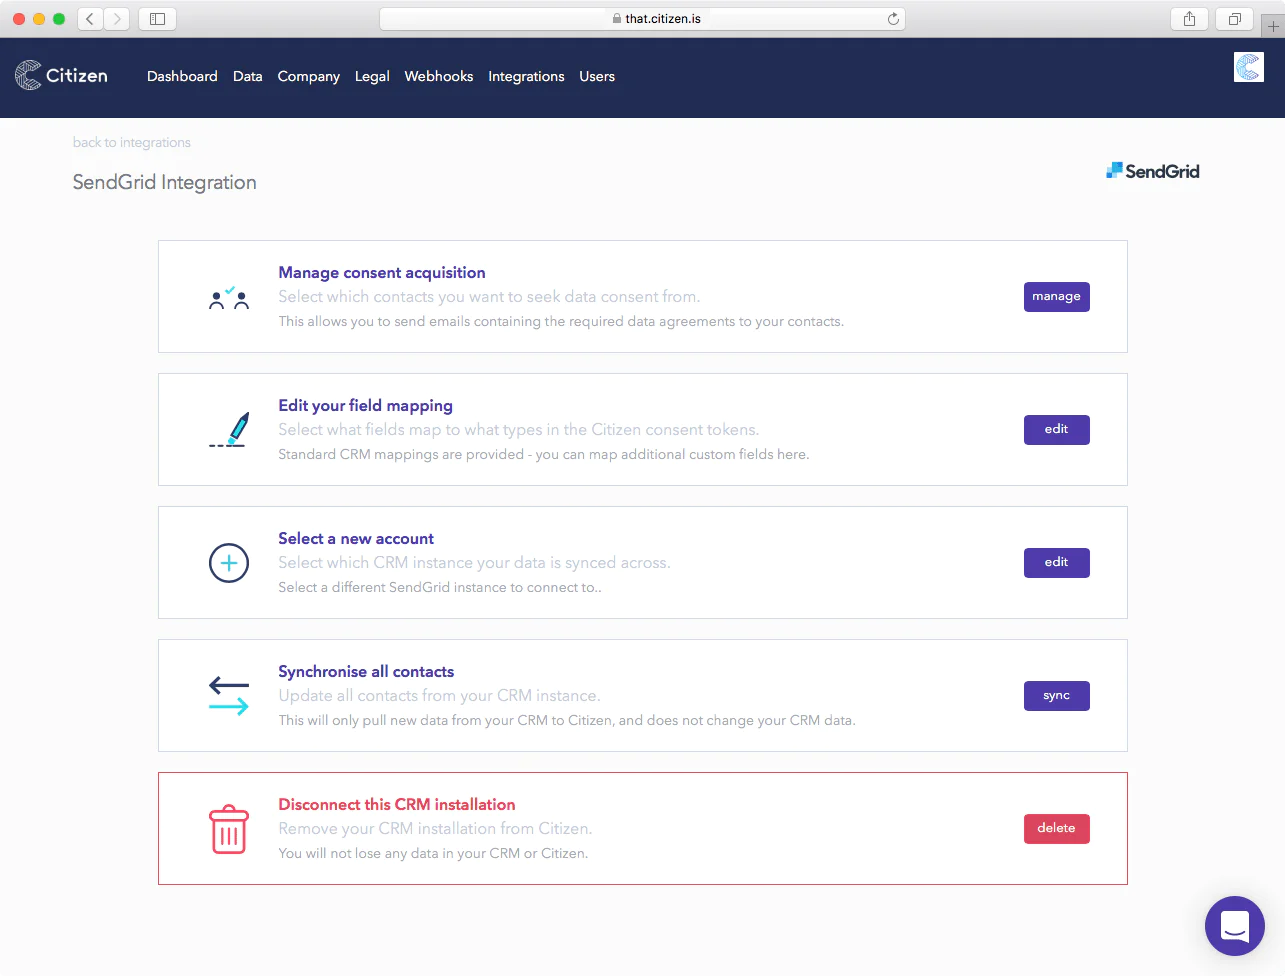Follow the back to integrations link
Screen dimensions: 1285x976
(x=131, y=143)
